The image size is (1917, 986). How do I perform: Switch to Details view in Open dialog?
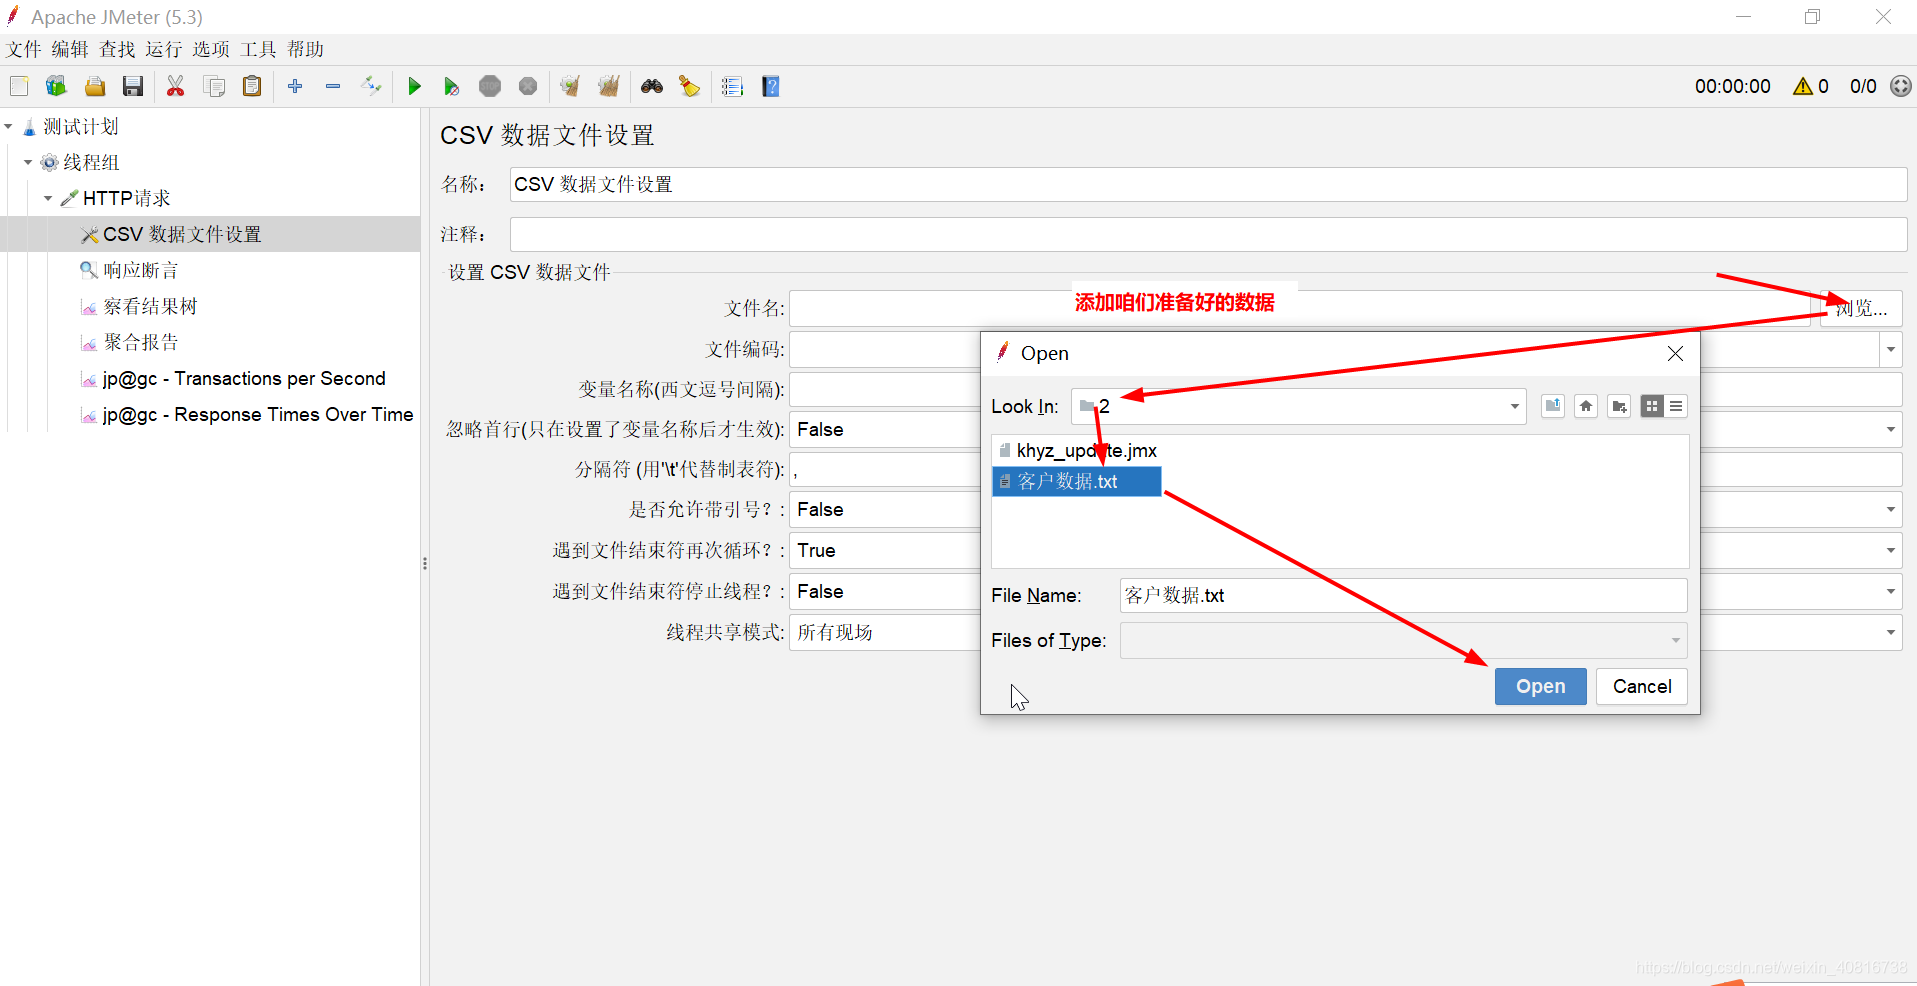[x=1676, y=406]
